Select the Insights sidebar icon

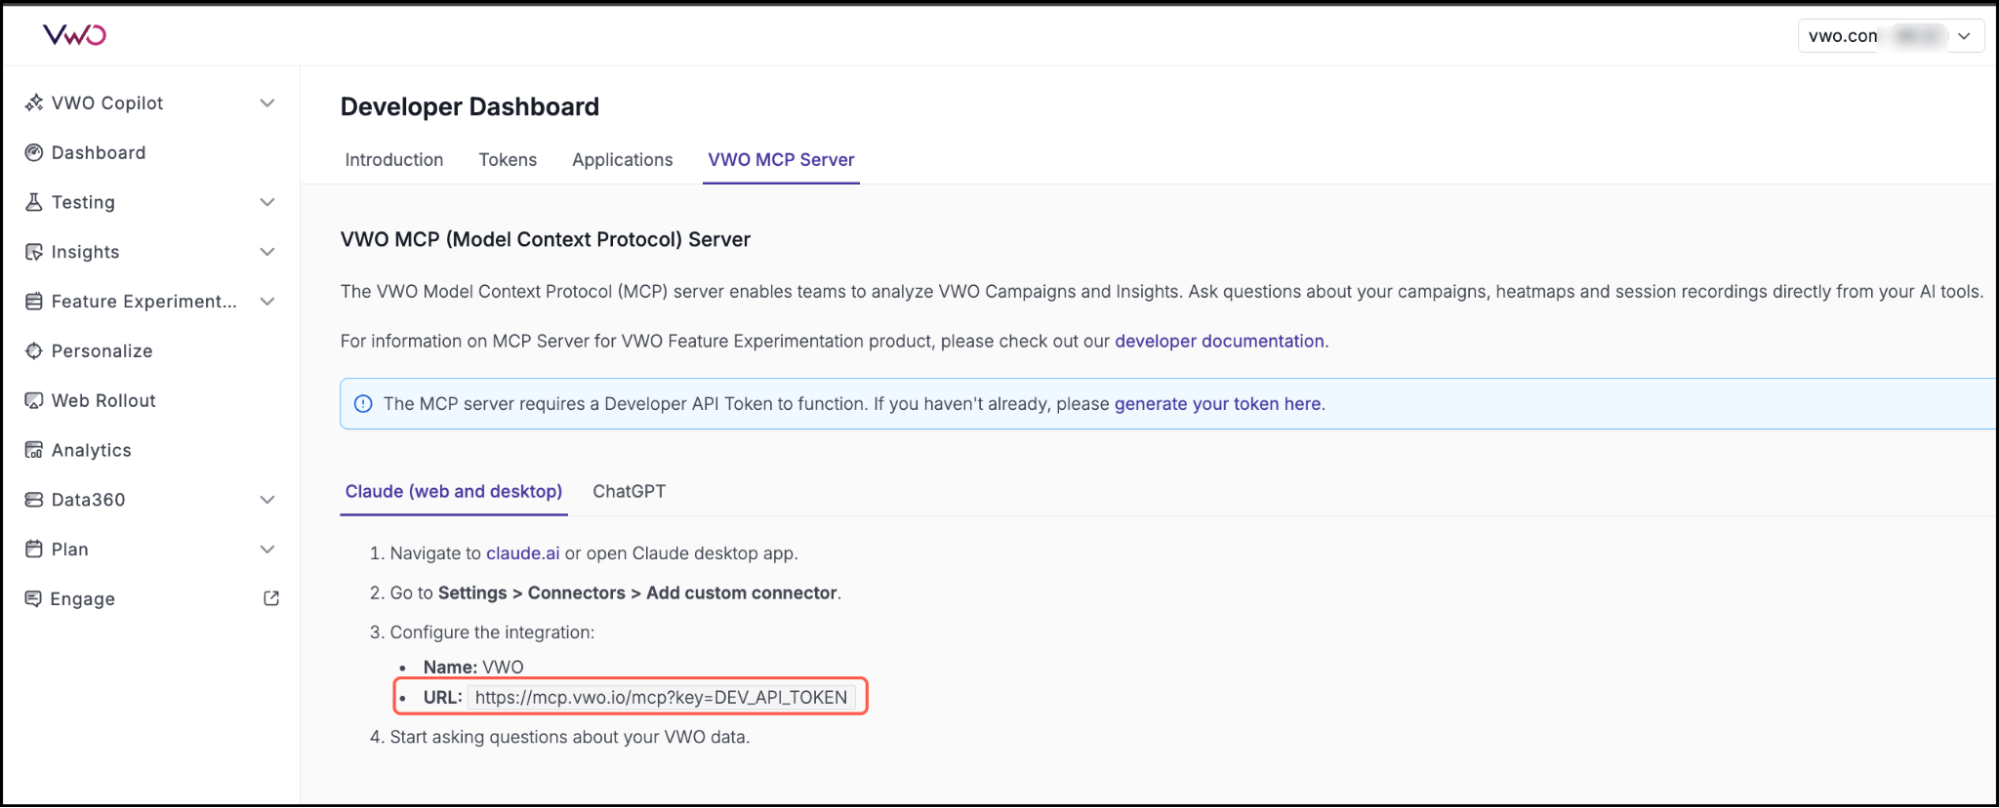point(33,251)
